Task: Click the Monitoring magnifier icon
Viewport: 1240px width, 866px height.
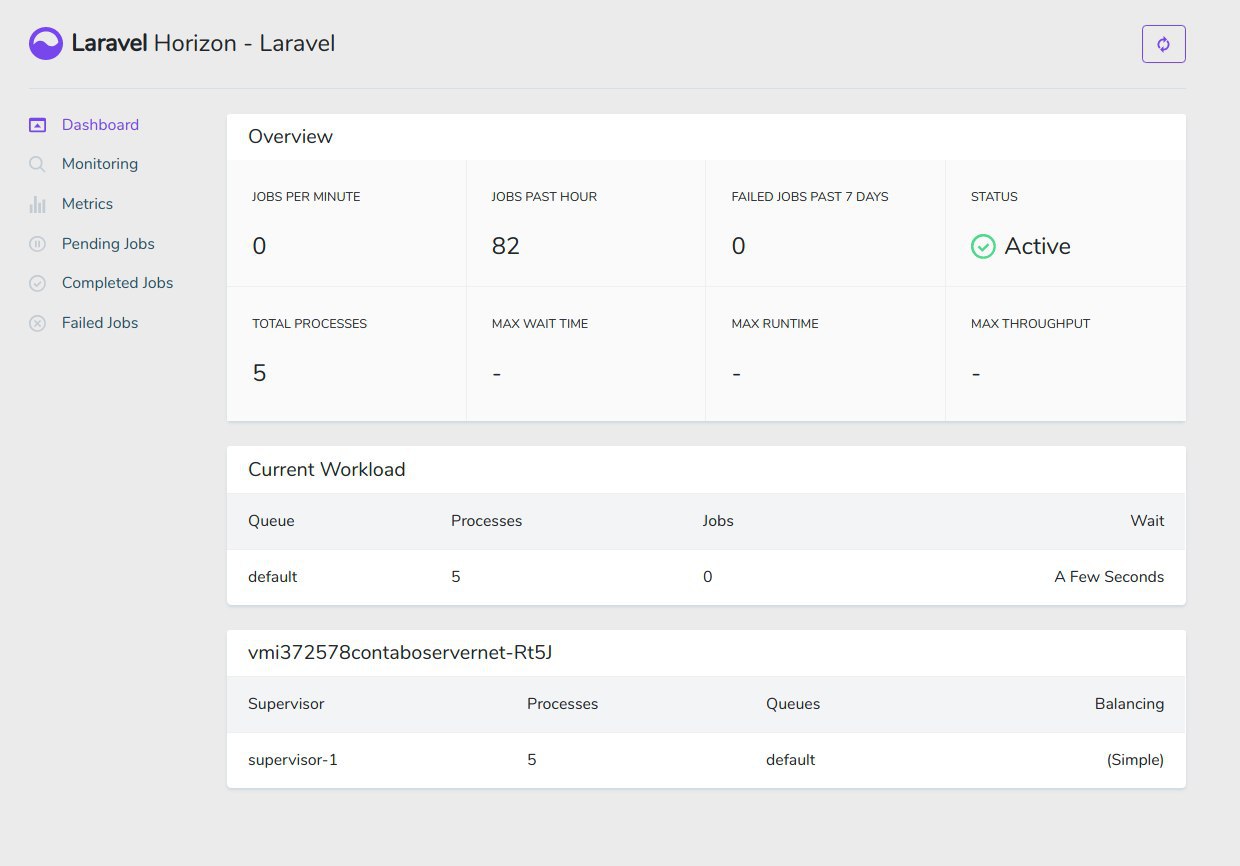Action: (38, 164)
